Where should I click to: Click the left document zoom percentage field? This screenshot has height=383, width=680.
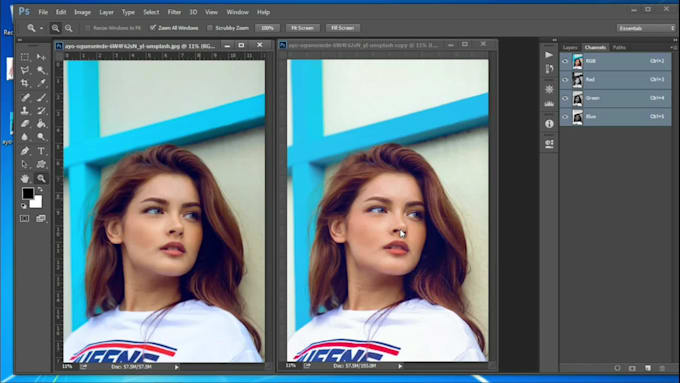[x=67, y=367]
